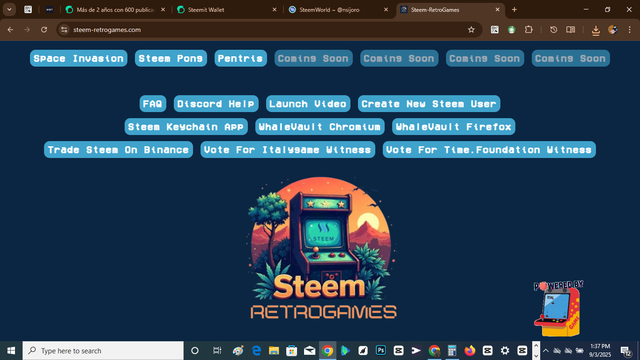Click Trade Steem On Binance
640x360 pixels.
[118, 150]
